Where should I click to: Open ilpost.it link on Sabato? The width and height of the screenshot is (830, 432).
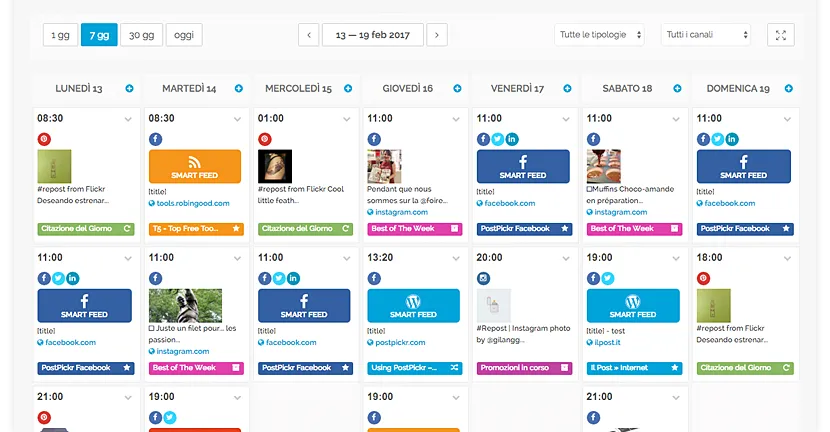pyautogui.click(x=607, y=343)
